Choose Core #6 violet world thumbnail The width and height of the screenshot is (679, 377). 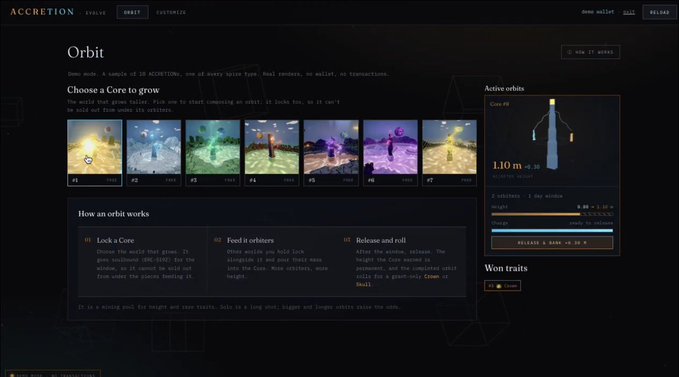390,153
